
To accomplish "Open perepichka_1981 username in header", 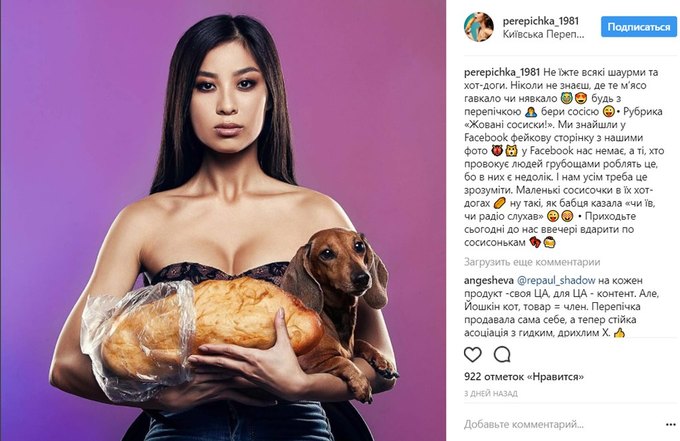I will click(x=540, y=20).
